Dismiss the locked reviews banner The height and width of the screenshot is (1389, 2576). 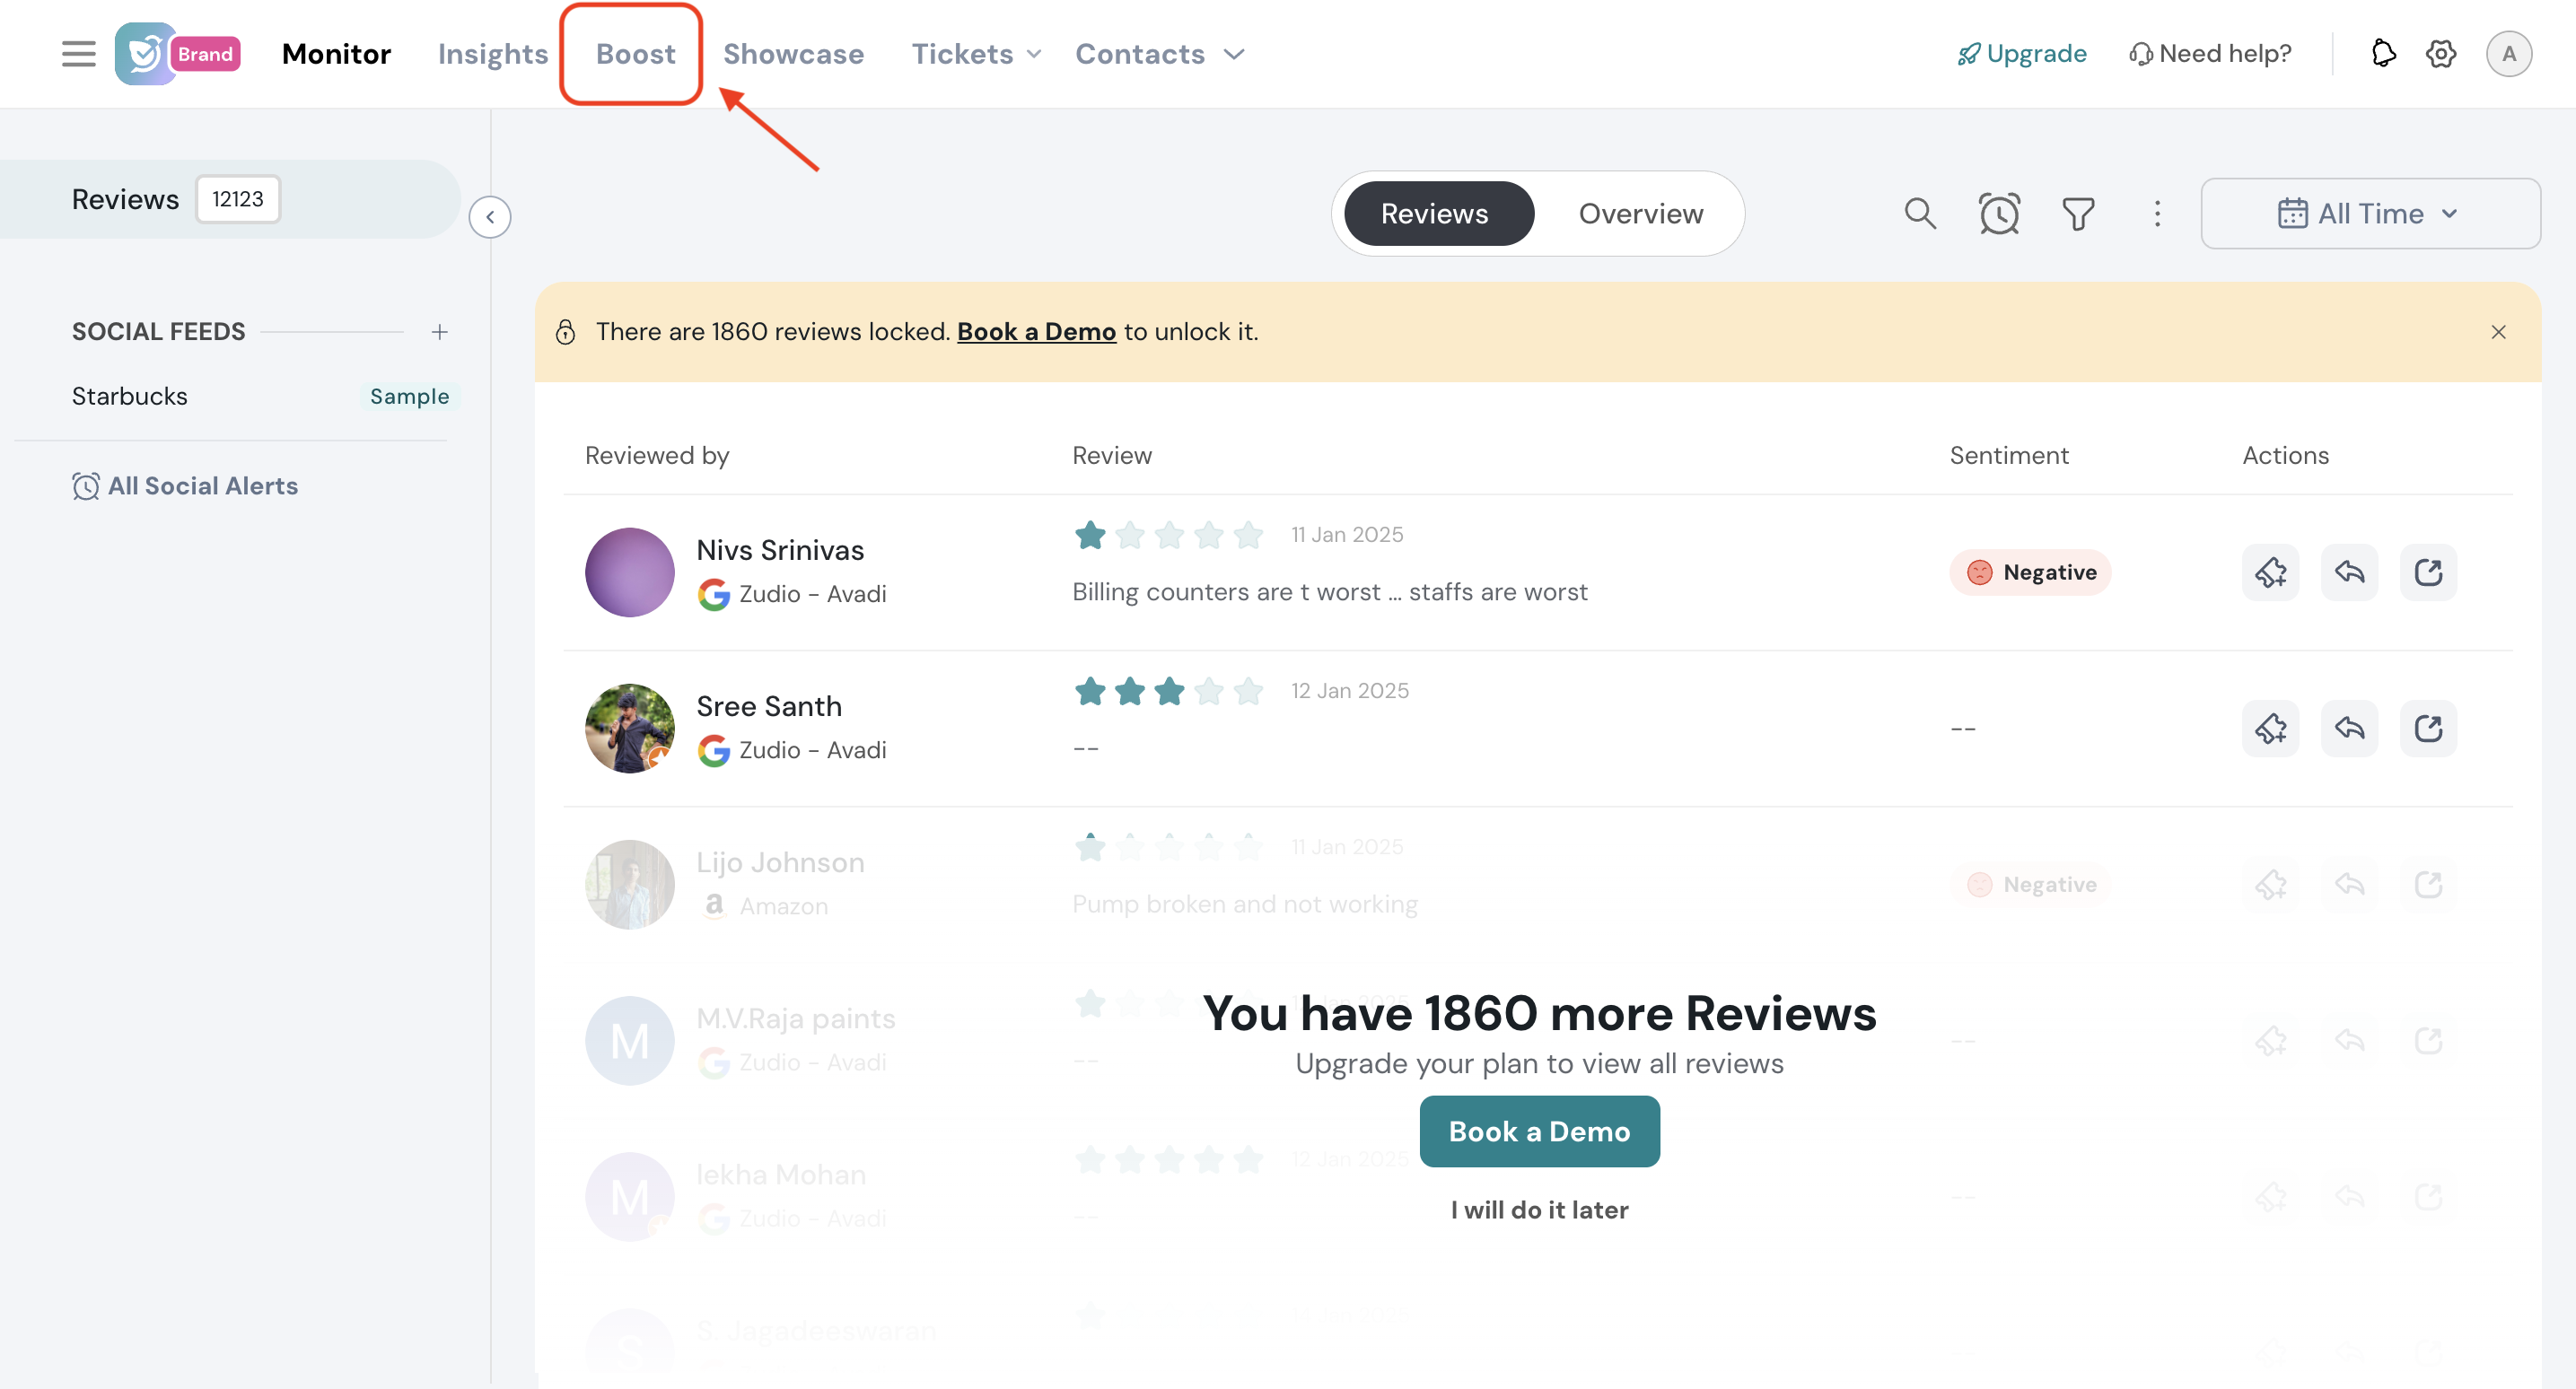click(x=2498, y=332)
